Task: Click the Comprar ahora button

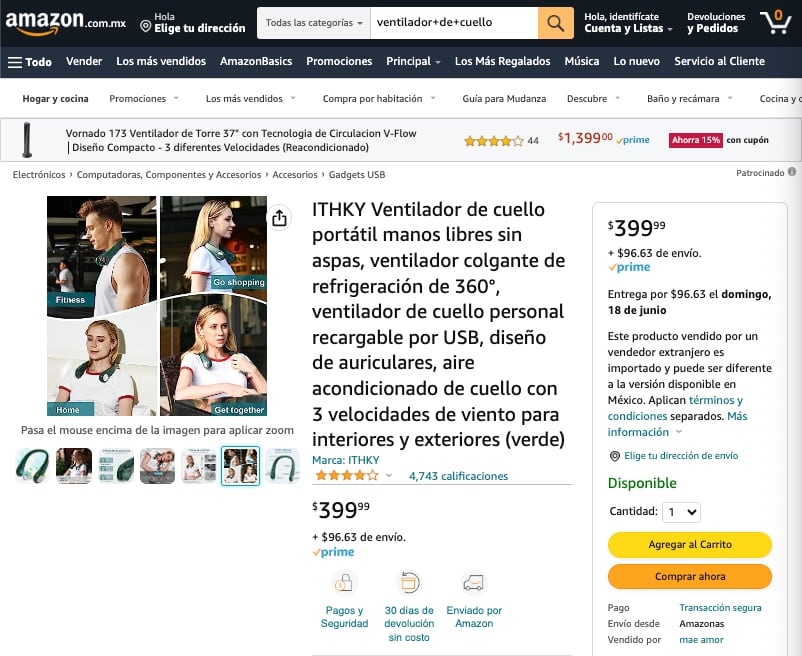Action: tap(689, 576)
